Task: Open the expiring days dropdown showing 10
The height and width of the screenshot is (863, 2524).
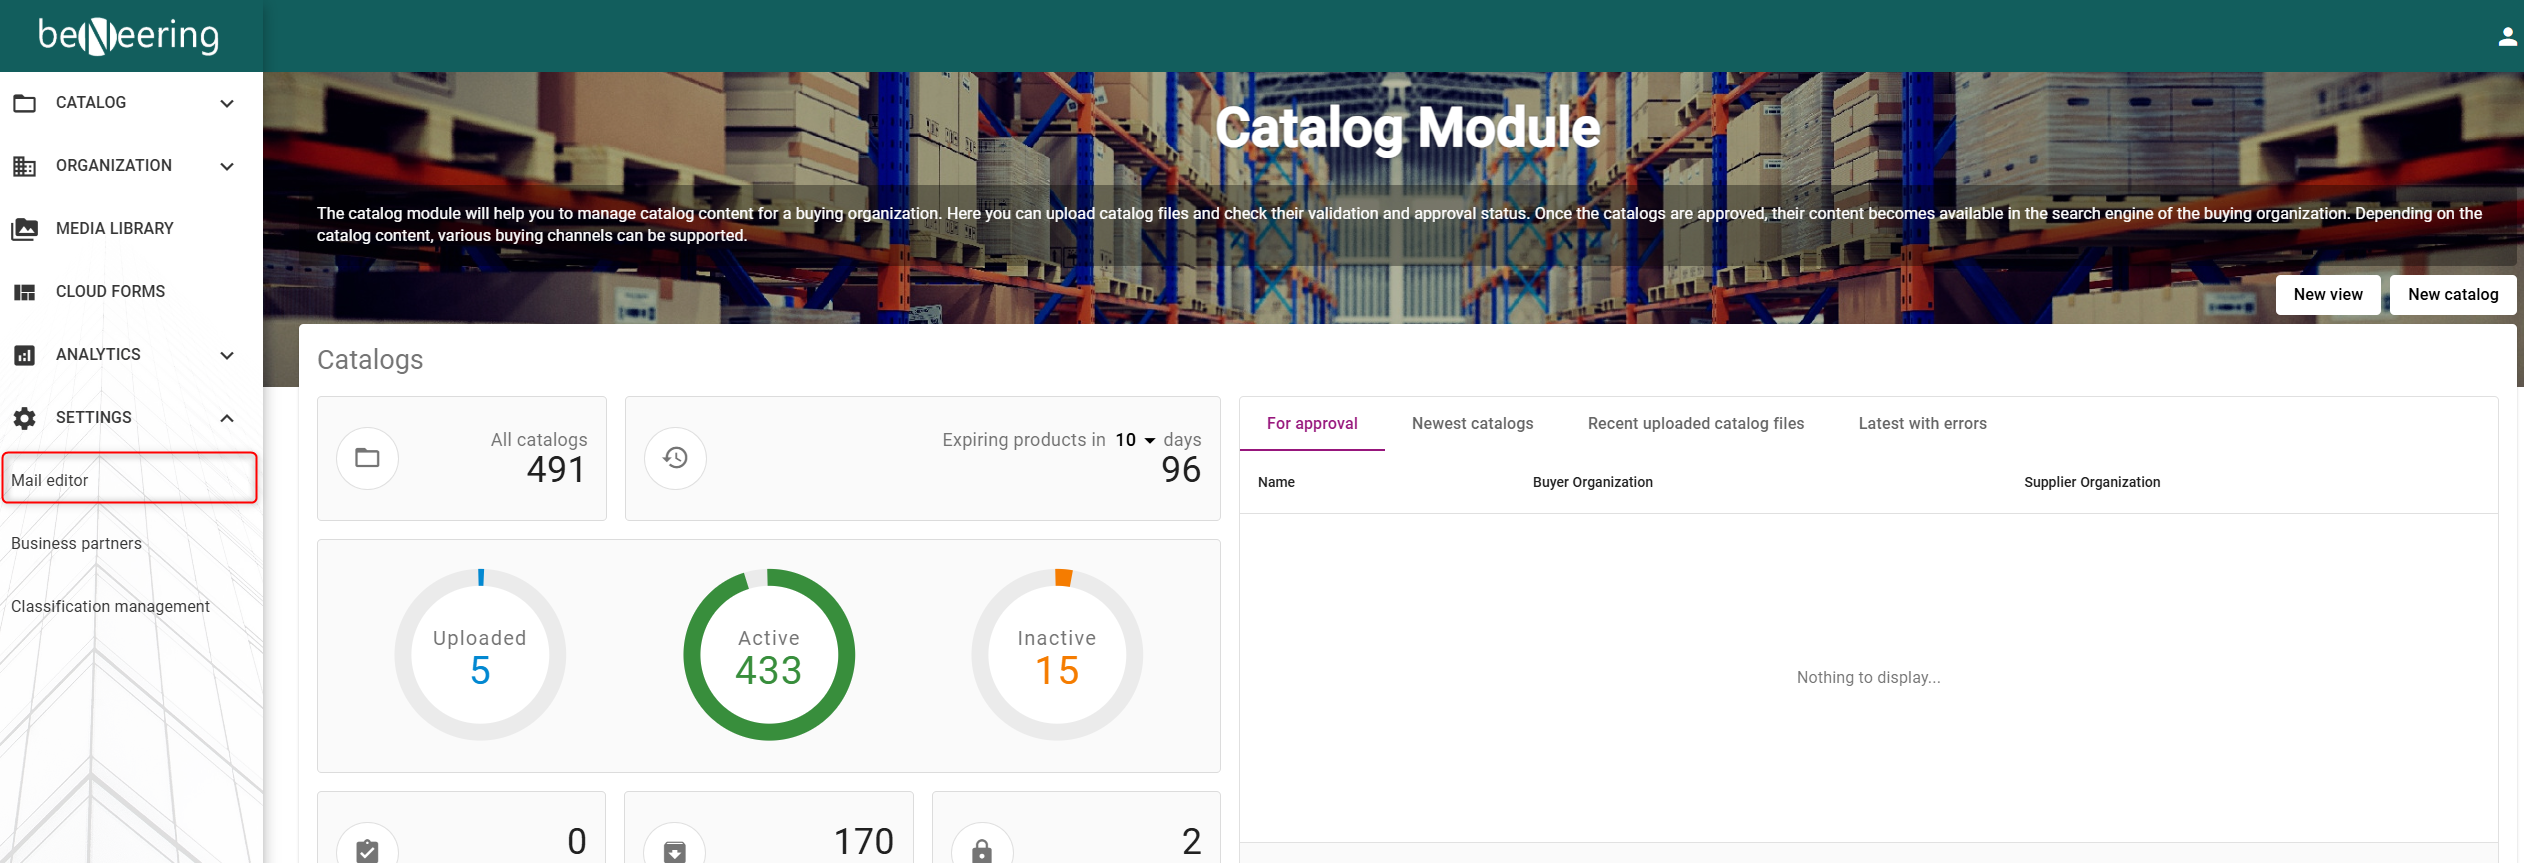Action: point(1135,440)
